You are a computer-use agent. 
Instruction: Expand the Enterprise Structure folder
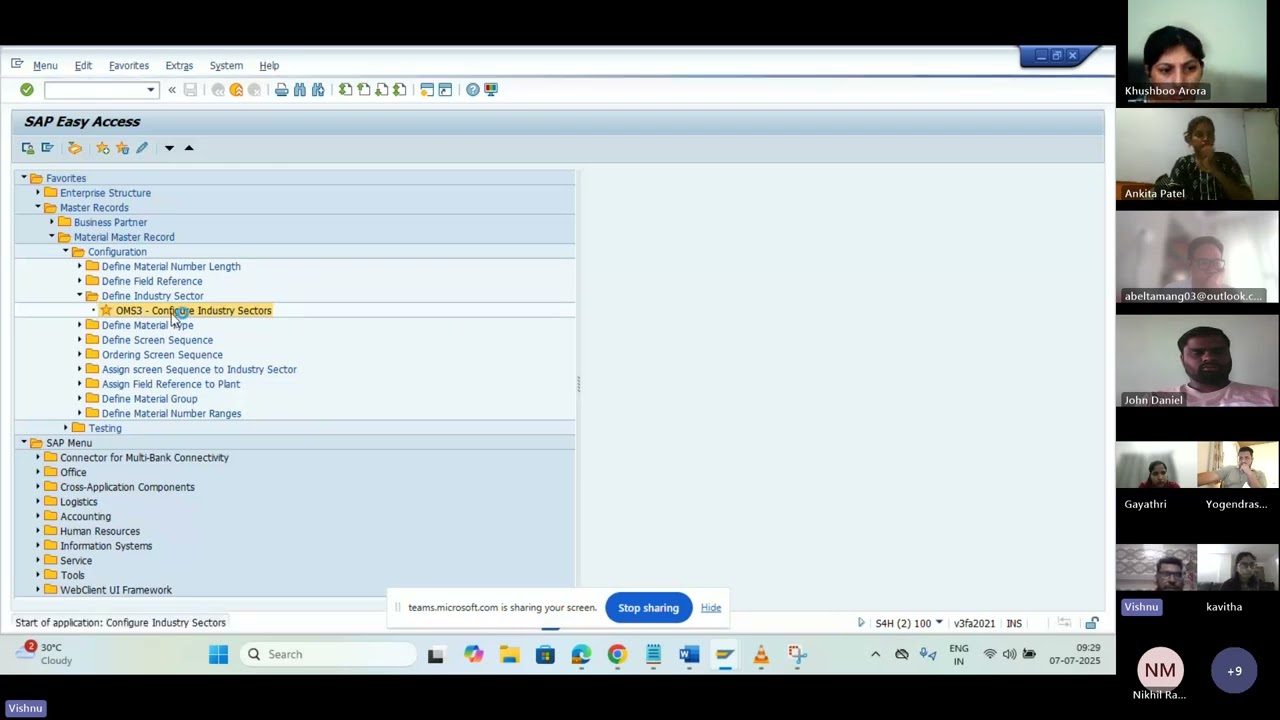tap(38, 193)
